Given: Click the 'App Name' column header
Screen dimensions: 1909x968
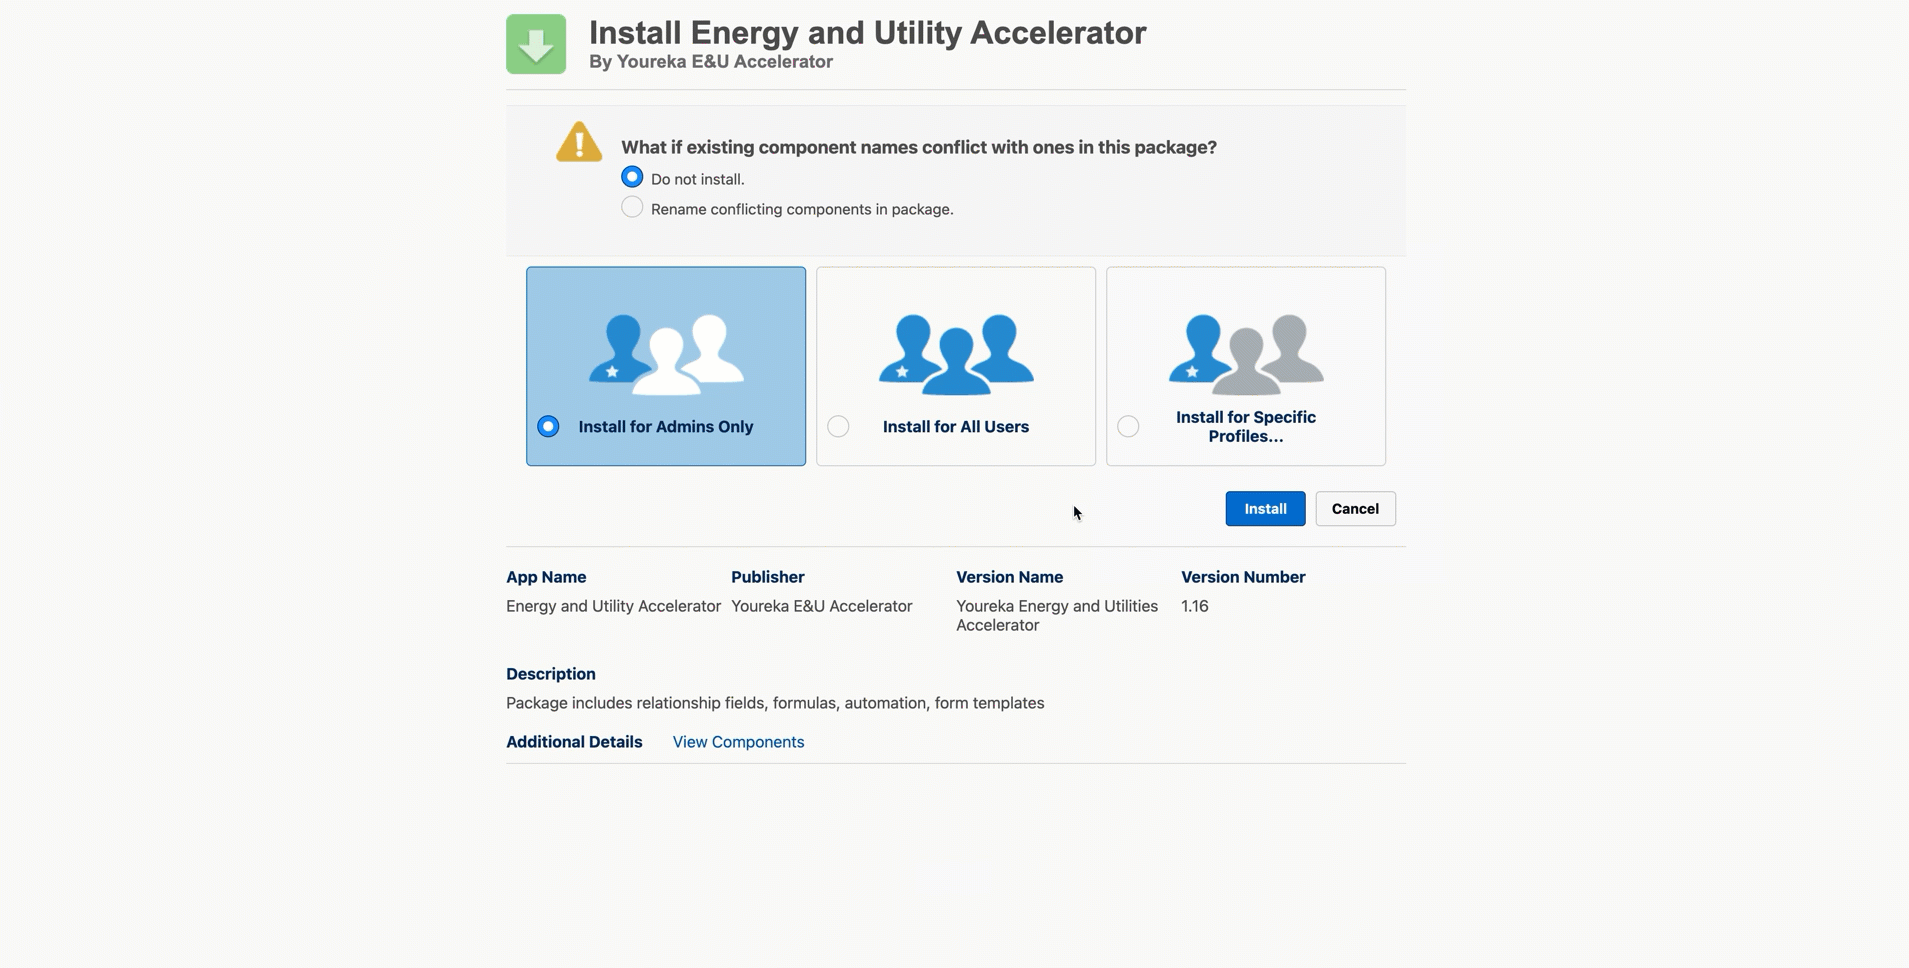Looking at the screenshot, I should [x=546, y=577].
